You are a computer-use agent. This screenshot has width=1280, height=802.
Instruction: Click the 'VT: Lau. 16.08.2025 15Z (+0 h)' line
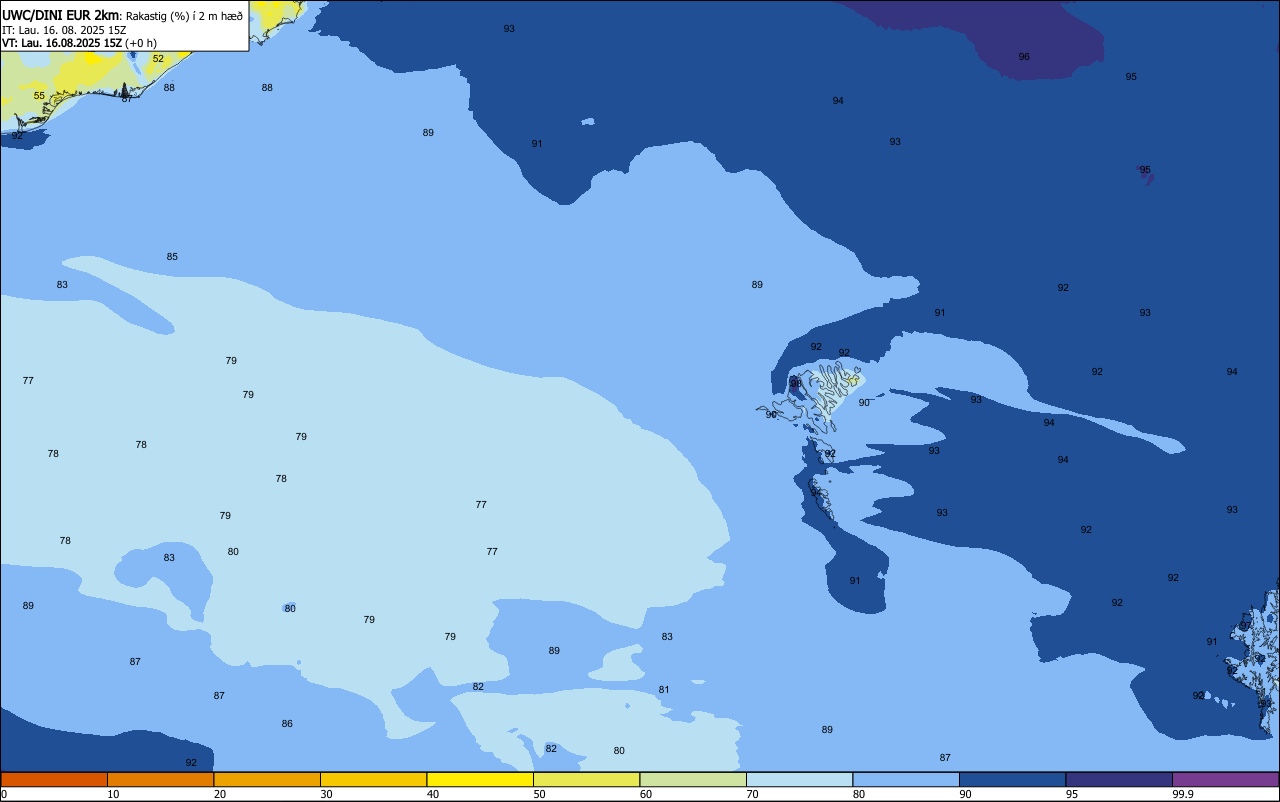tap(79, 43)
